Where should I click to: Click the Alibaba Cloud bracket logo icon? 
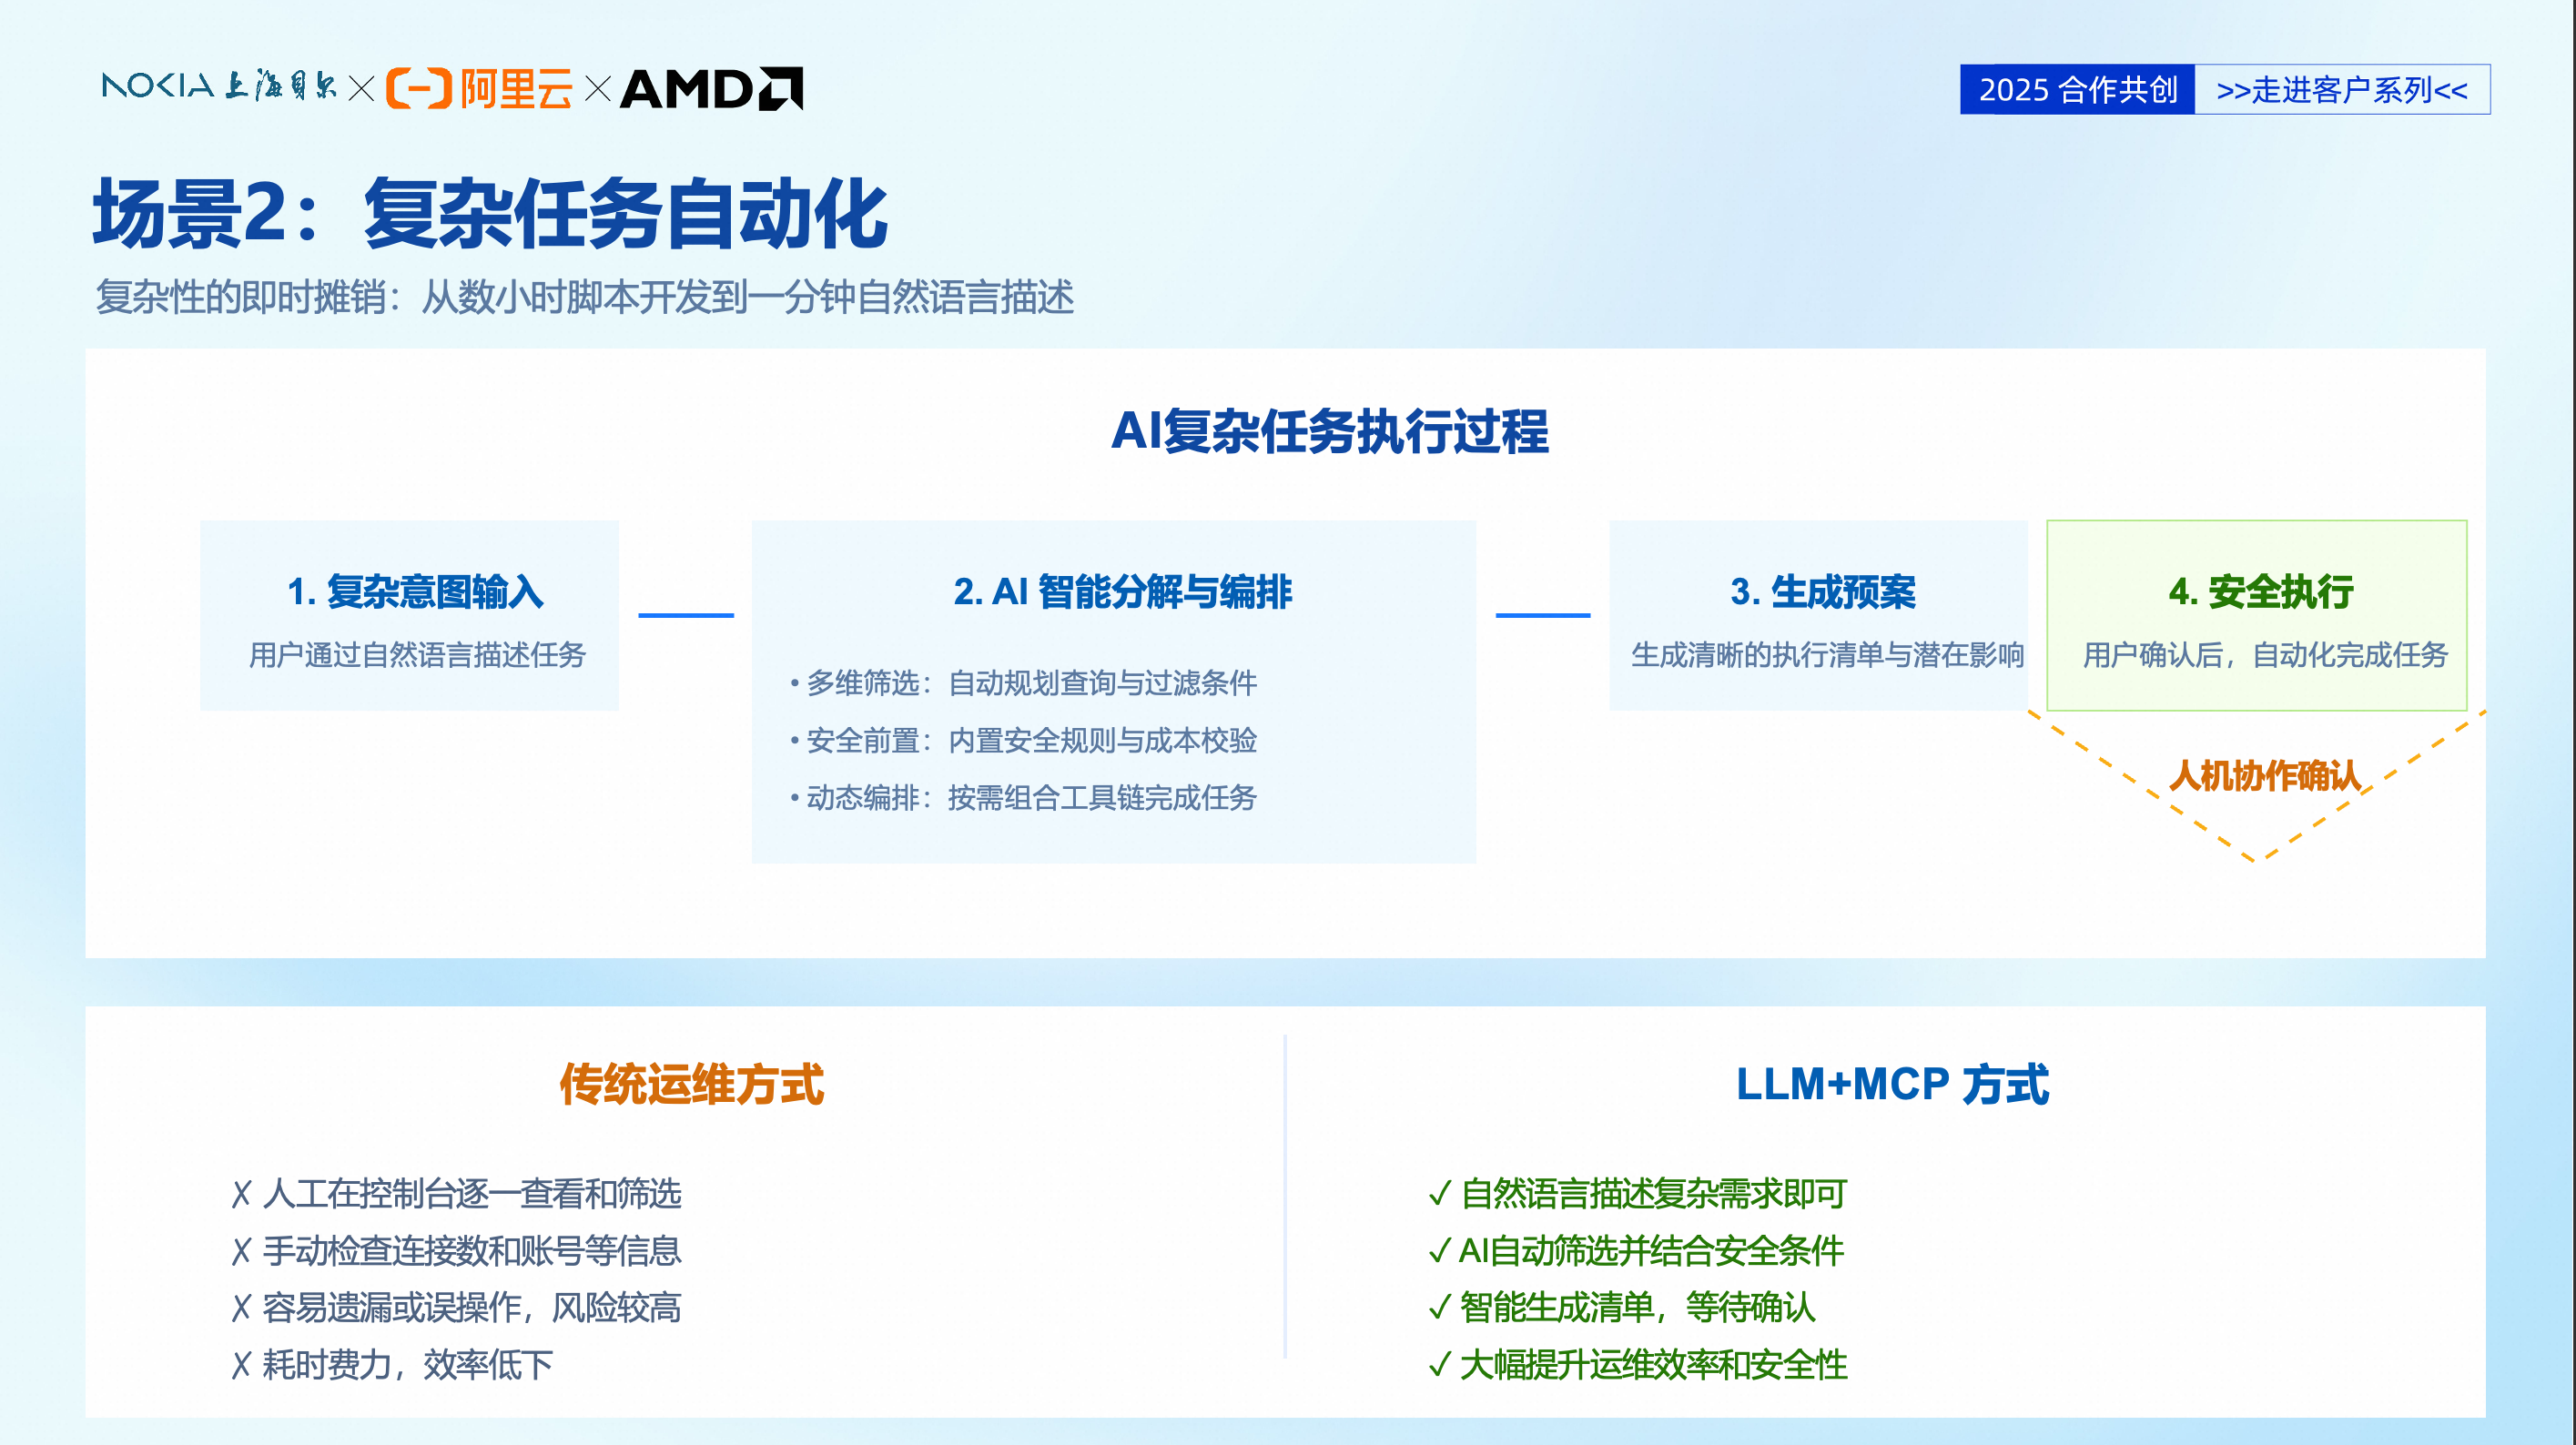pos(419,88)
